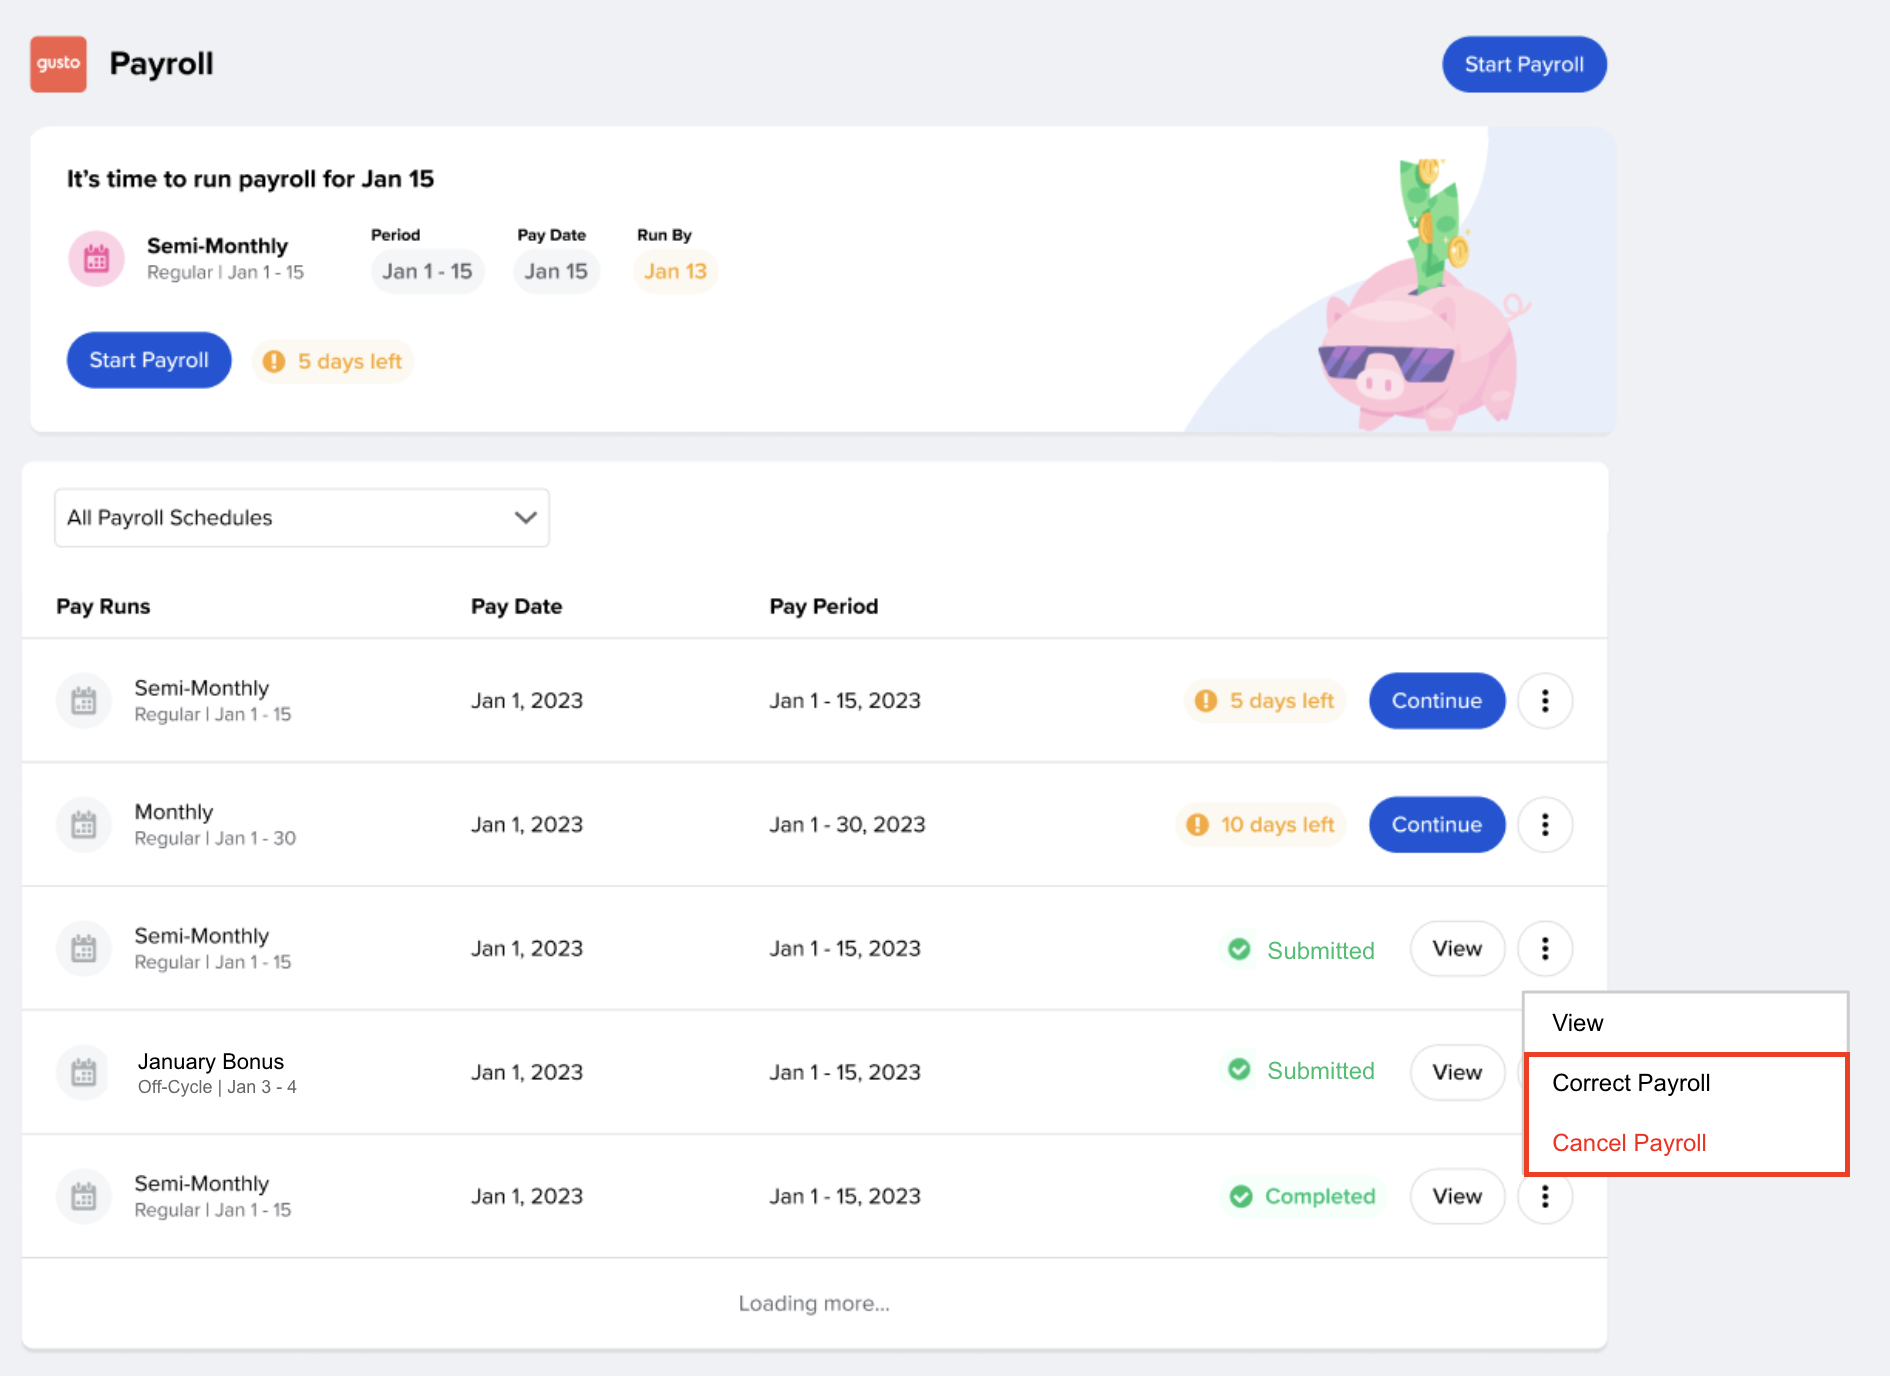Click the piggy bank illustration
Image resolution: width=1890 pixels, height=1376 pixels.
1420,340
